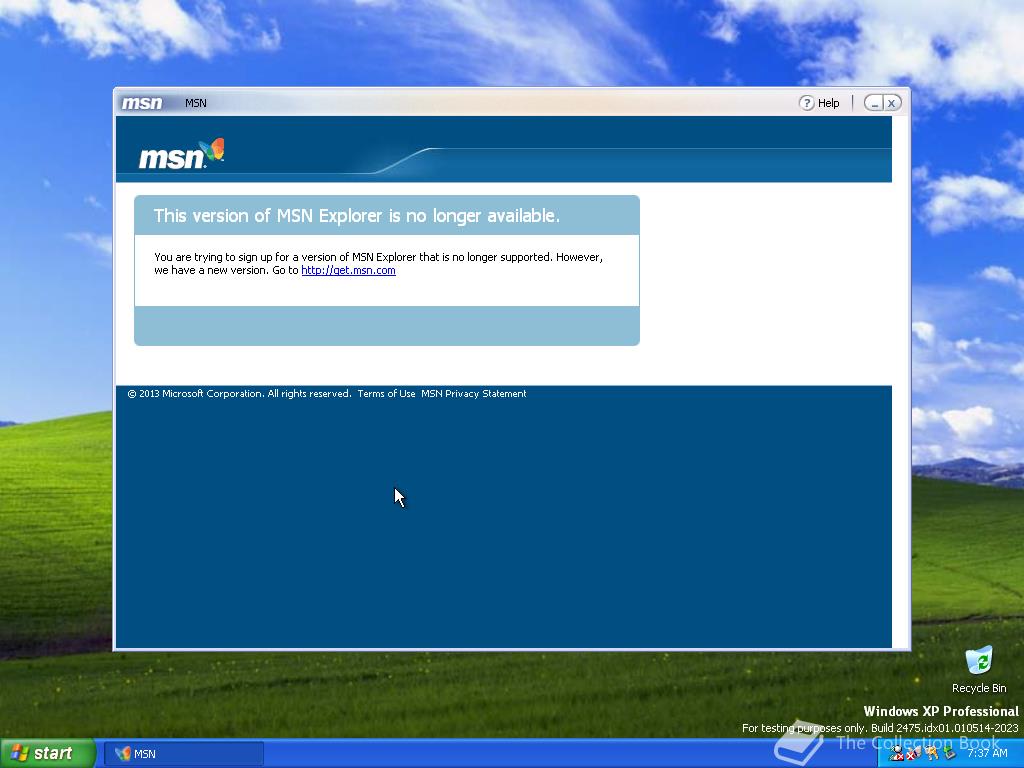Click the Windows Messenger tray icon
The height and width of the screenshot is (768, 1024).
coord(897,754)
